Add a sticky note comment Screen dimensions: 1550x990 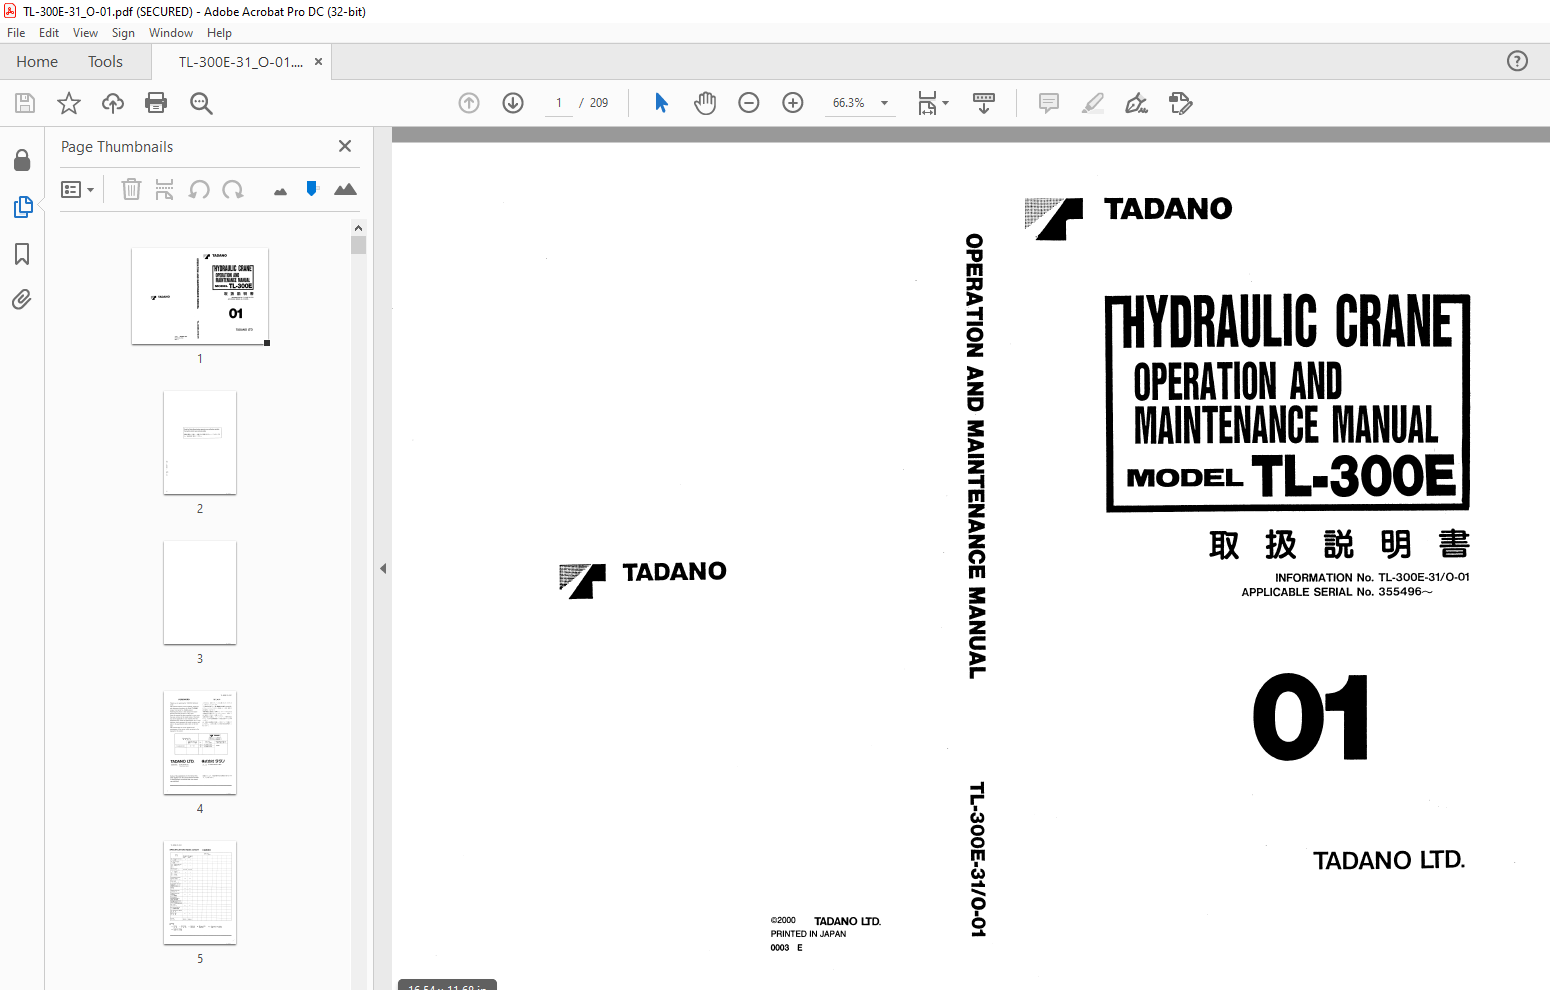1049,103
